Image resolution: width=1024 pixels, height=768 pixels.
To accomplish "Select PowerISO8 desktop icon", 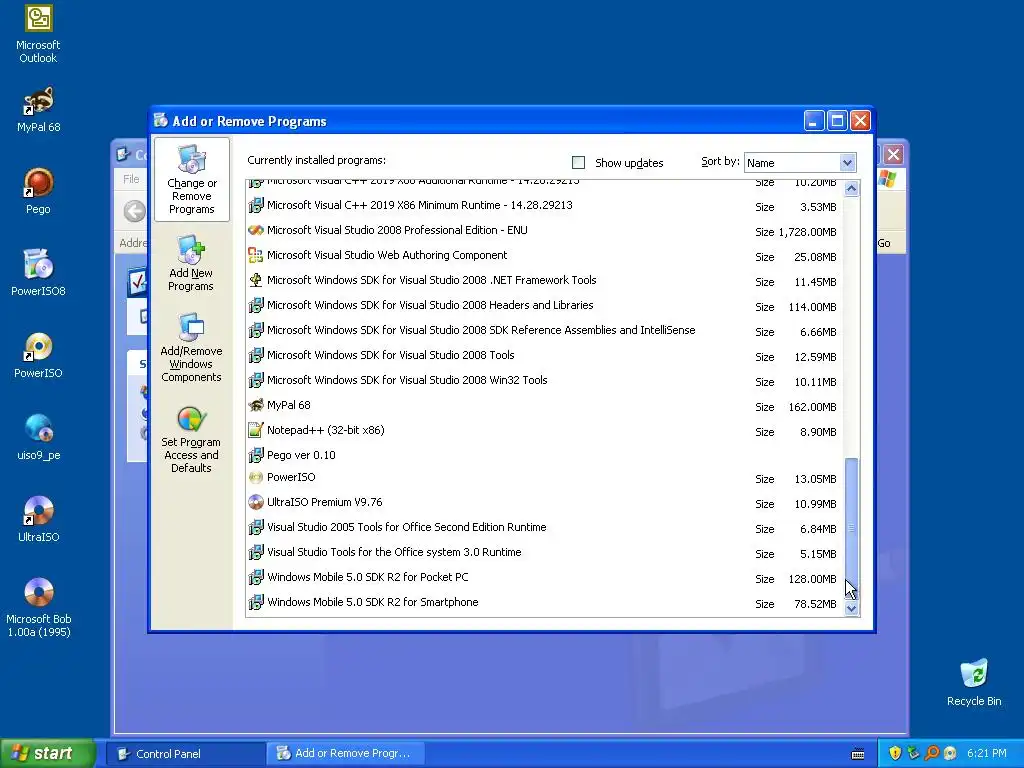I will (x=38, y=273).
